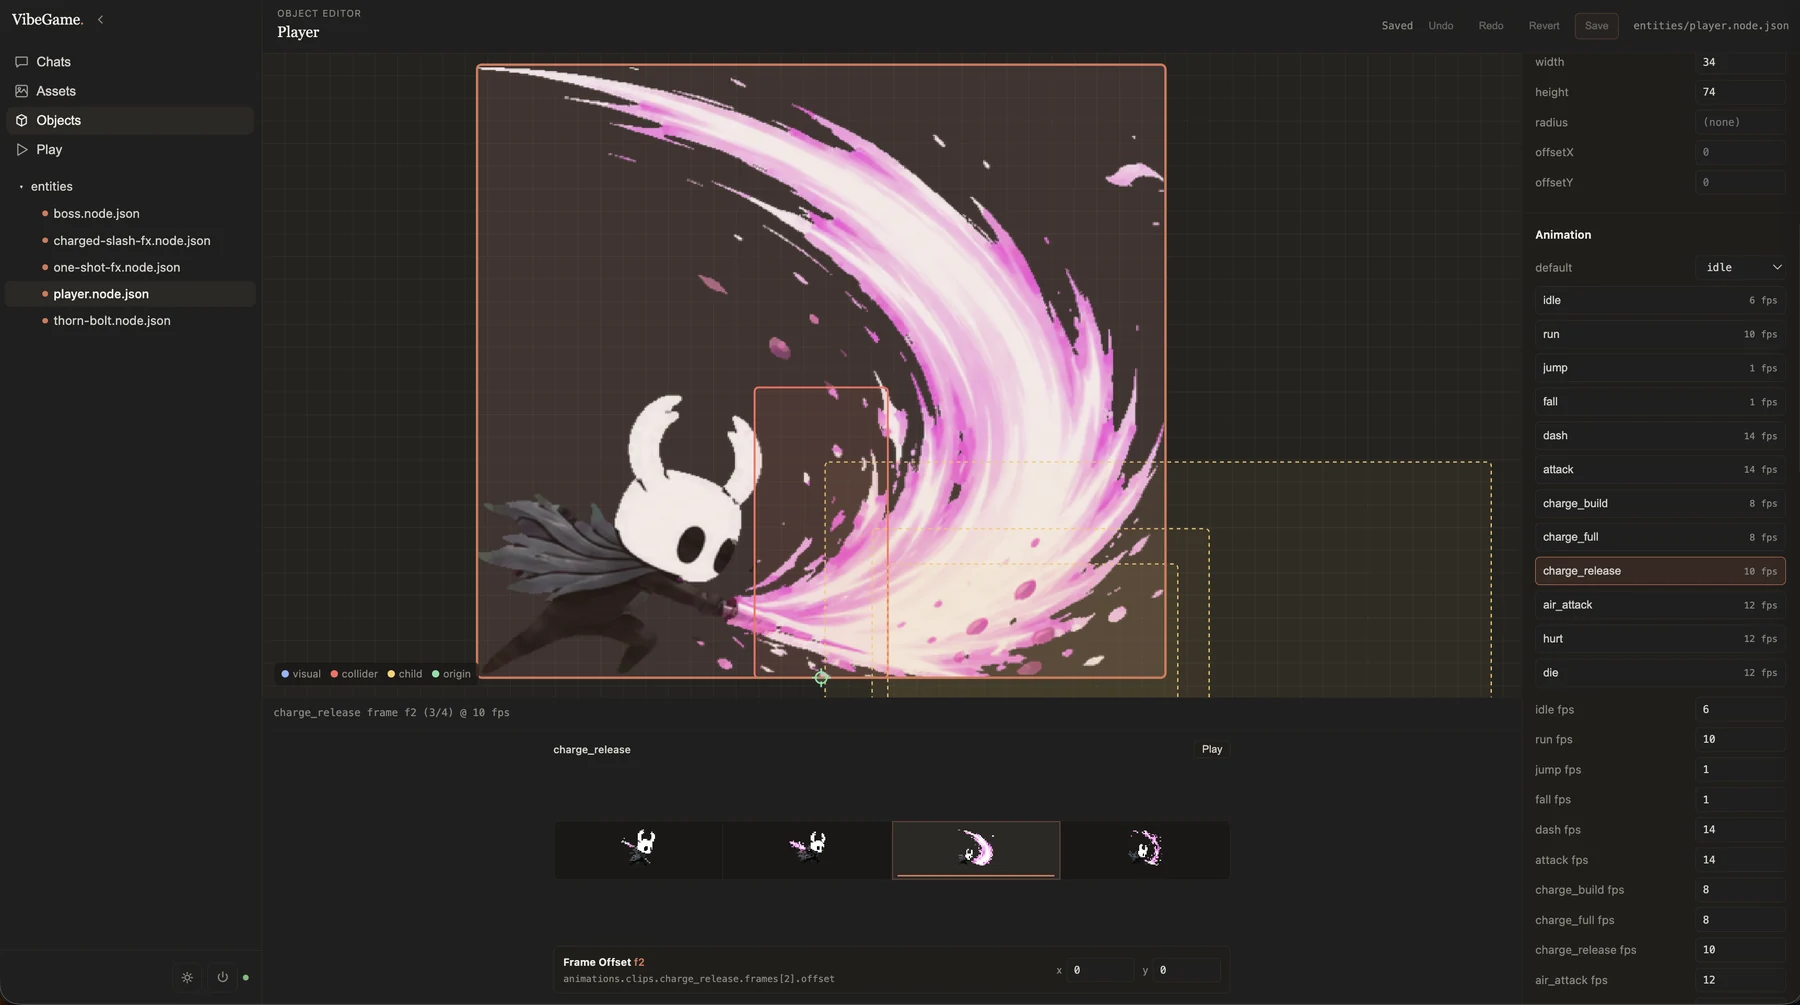
Task: Edit the Frame Offset y field
Action: (1187, 970)
